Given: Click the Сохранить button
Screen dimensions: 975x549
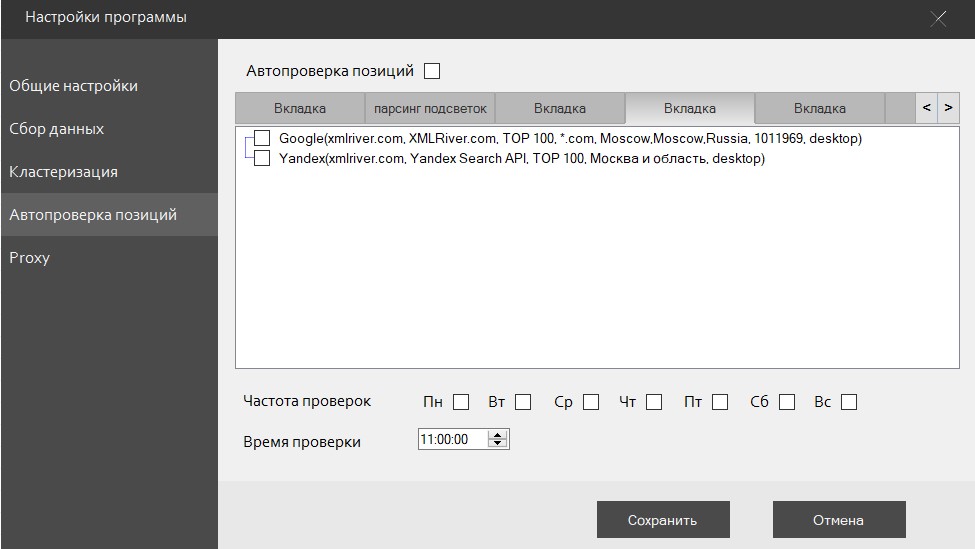Looking at the screenshot, I should coord(663,520).
